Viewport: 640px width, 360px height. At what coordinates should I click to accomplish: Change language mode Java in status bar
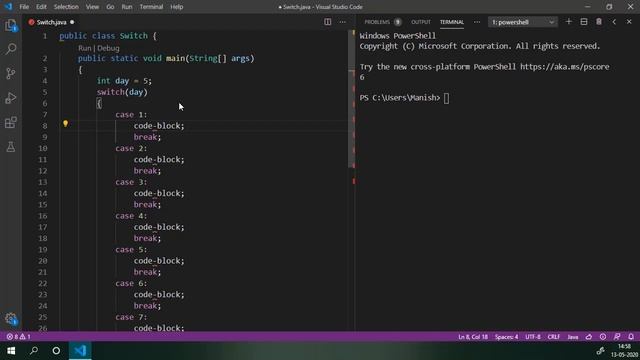tap(573, 337)
